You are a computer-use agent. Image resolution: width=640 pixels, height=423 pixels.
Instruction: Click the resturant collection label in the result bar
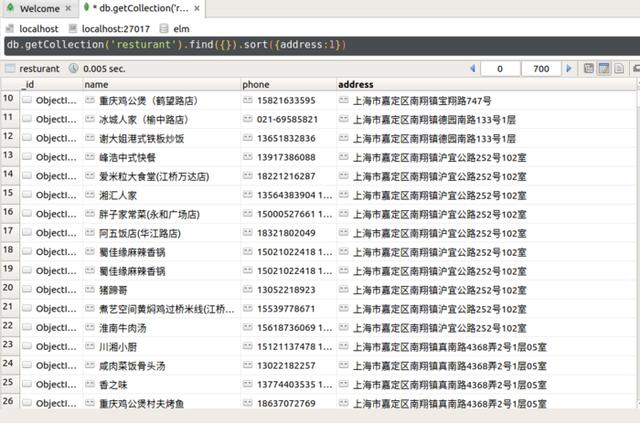39,69
